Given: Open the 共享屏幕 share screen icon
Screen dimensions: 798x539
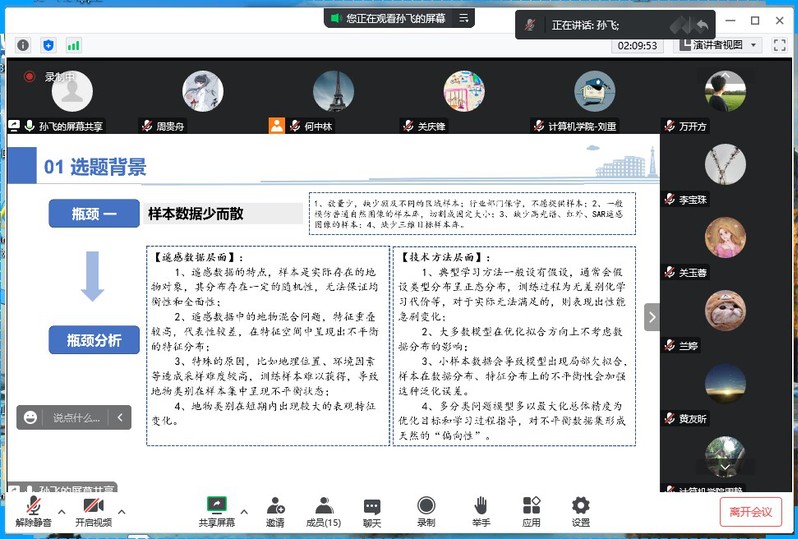Looking at the screenshot, I should tap(216, 506).
